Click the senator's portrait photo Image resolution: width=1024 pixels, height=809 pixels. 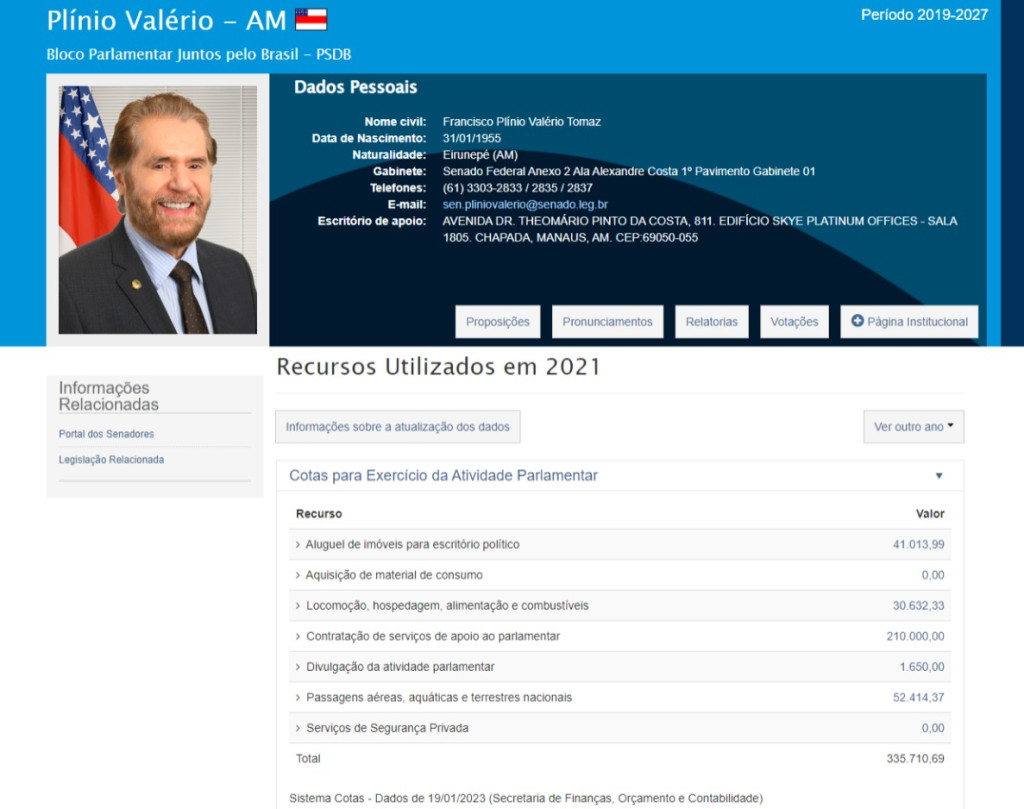coord(157,209)
